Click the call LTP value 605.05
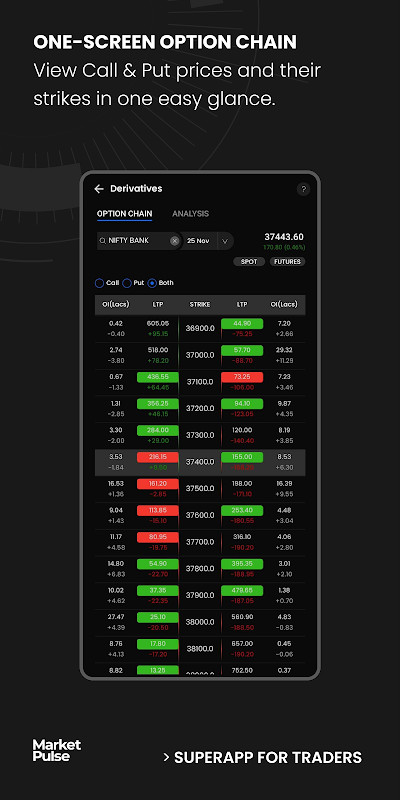The image size is (400, 800). pos(158,323)
